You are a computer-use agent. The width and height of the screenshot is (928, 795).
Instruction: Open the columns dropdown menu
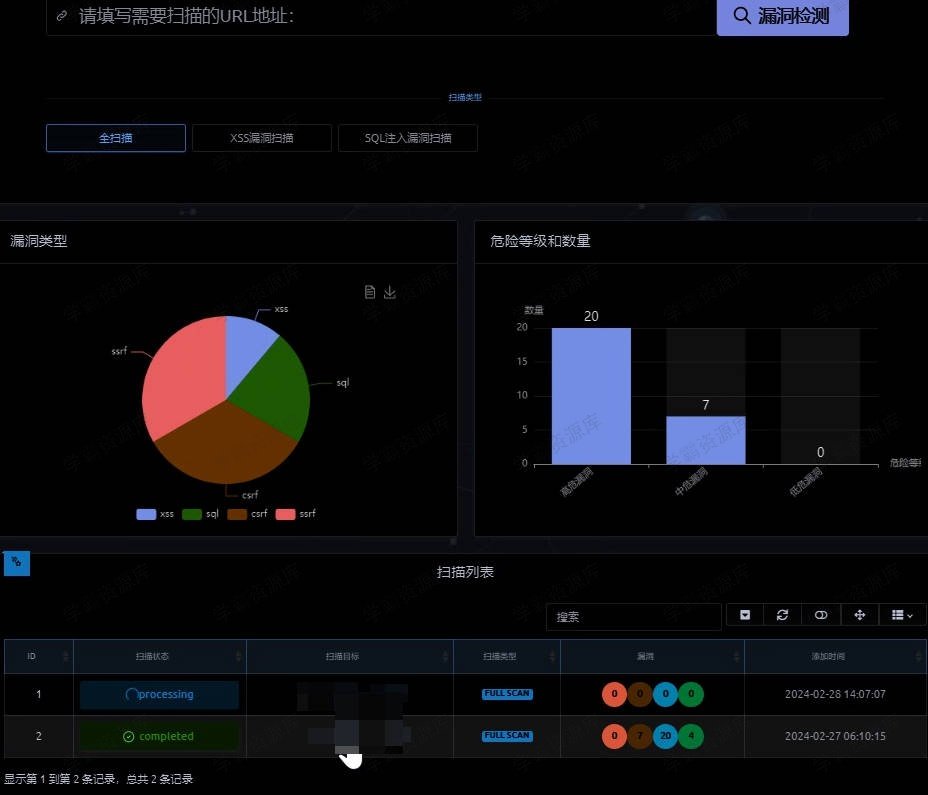click(x=903, y=616)
